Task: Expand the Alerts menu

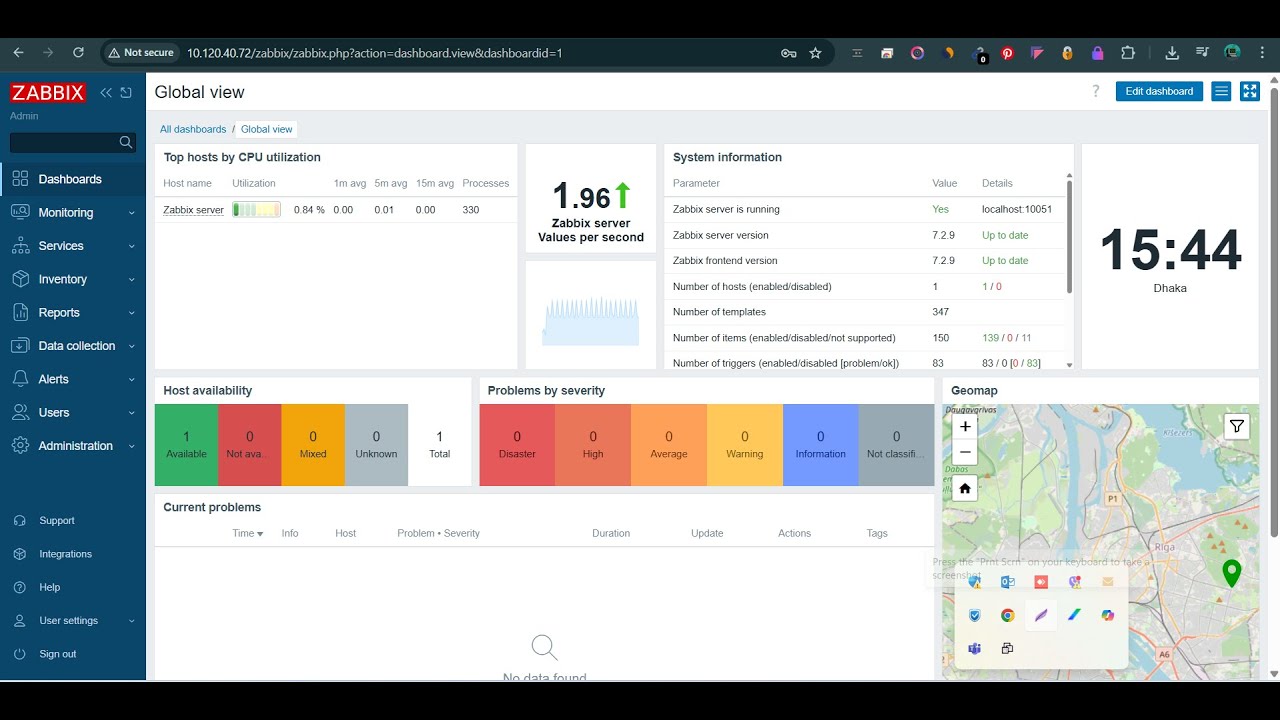Action: [73, 379]
